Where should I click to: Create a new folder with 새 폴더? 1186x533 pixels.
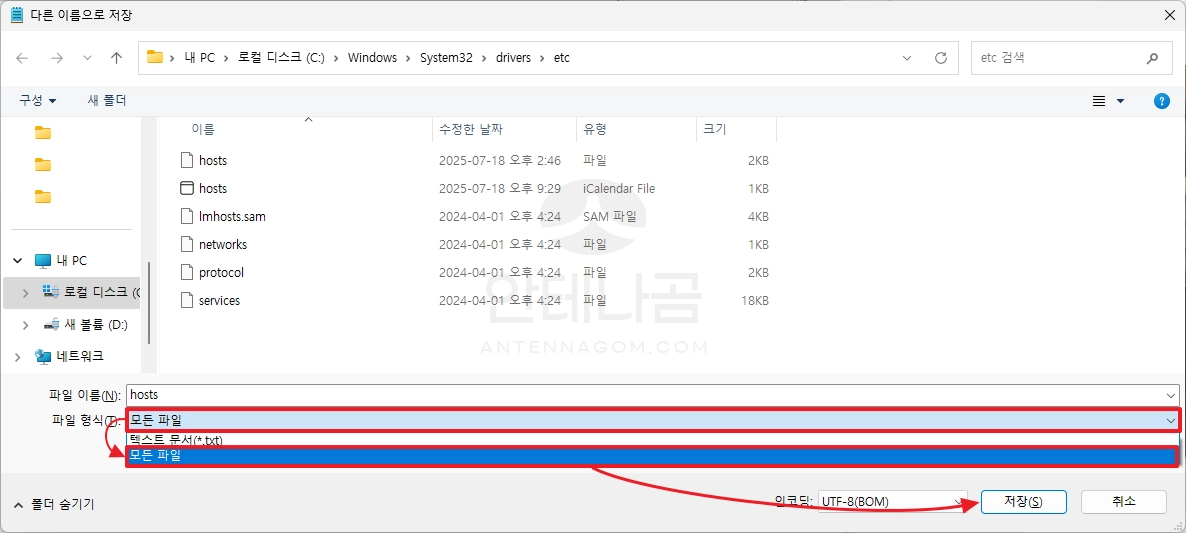point(107,101)
